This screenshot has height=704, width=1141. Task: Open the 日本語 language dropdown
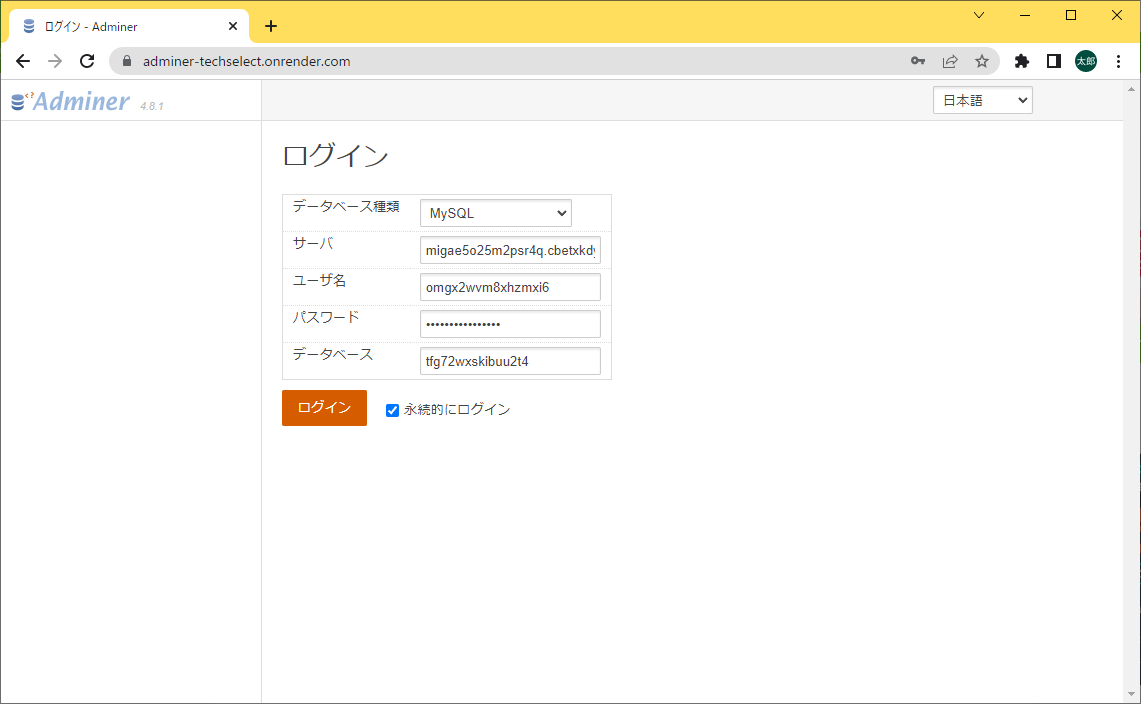click(982, 100)
